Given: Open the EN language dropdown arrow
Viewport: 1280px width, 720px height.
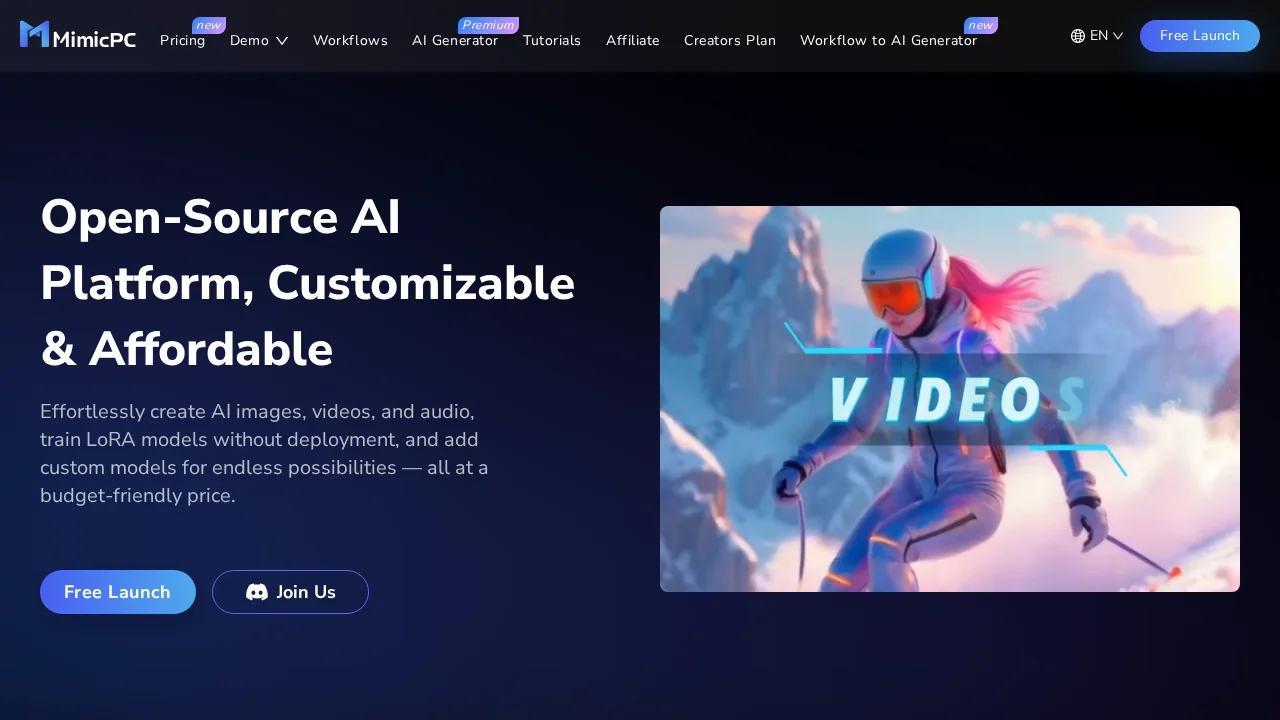Looking at the screenshot, I should 1118,36.
